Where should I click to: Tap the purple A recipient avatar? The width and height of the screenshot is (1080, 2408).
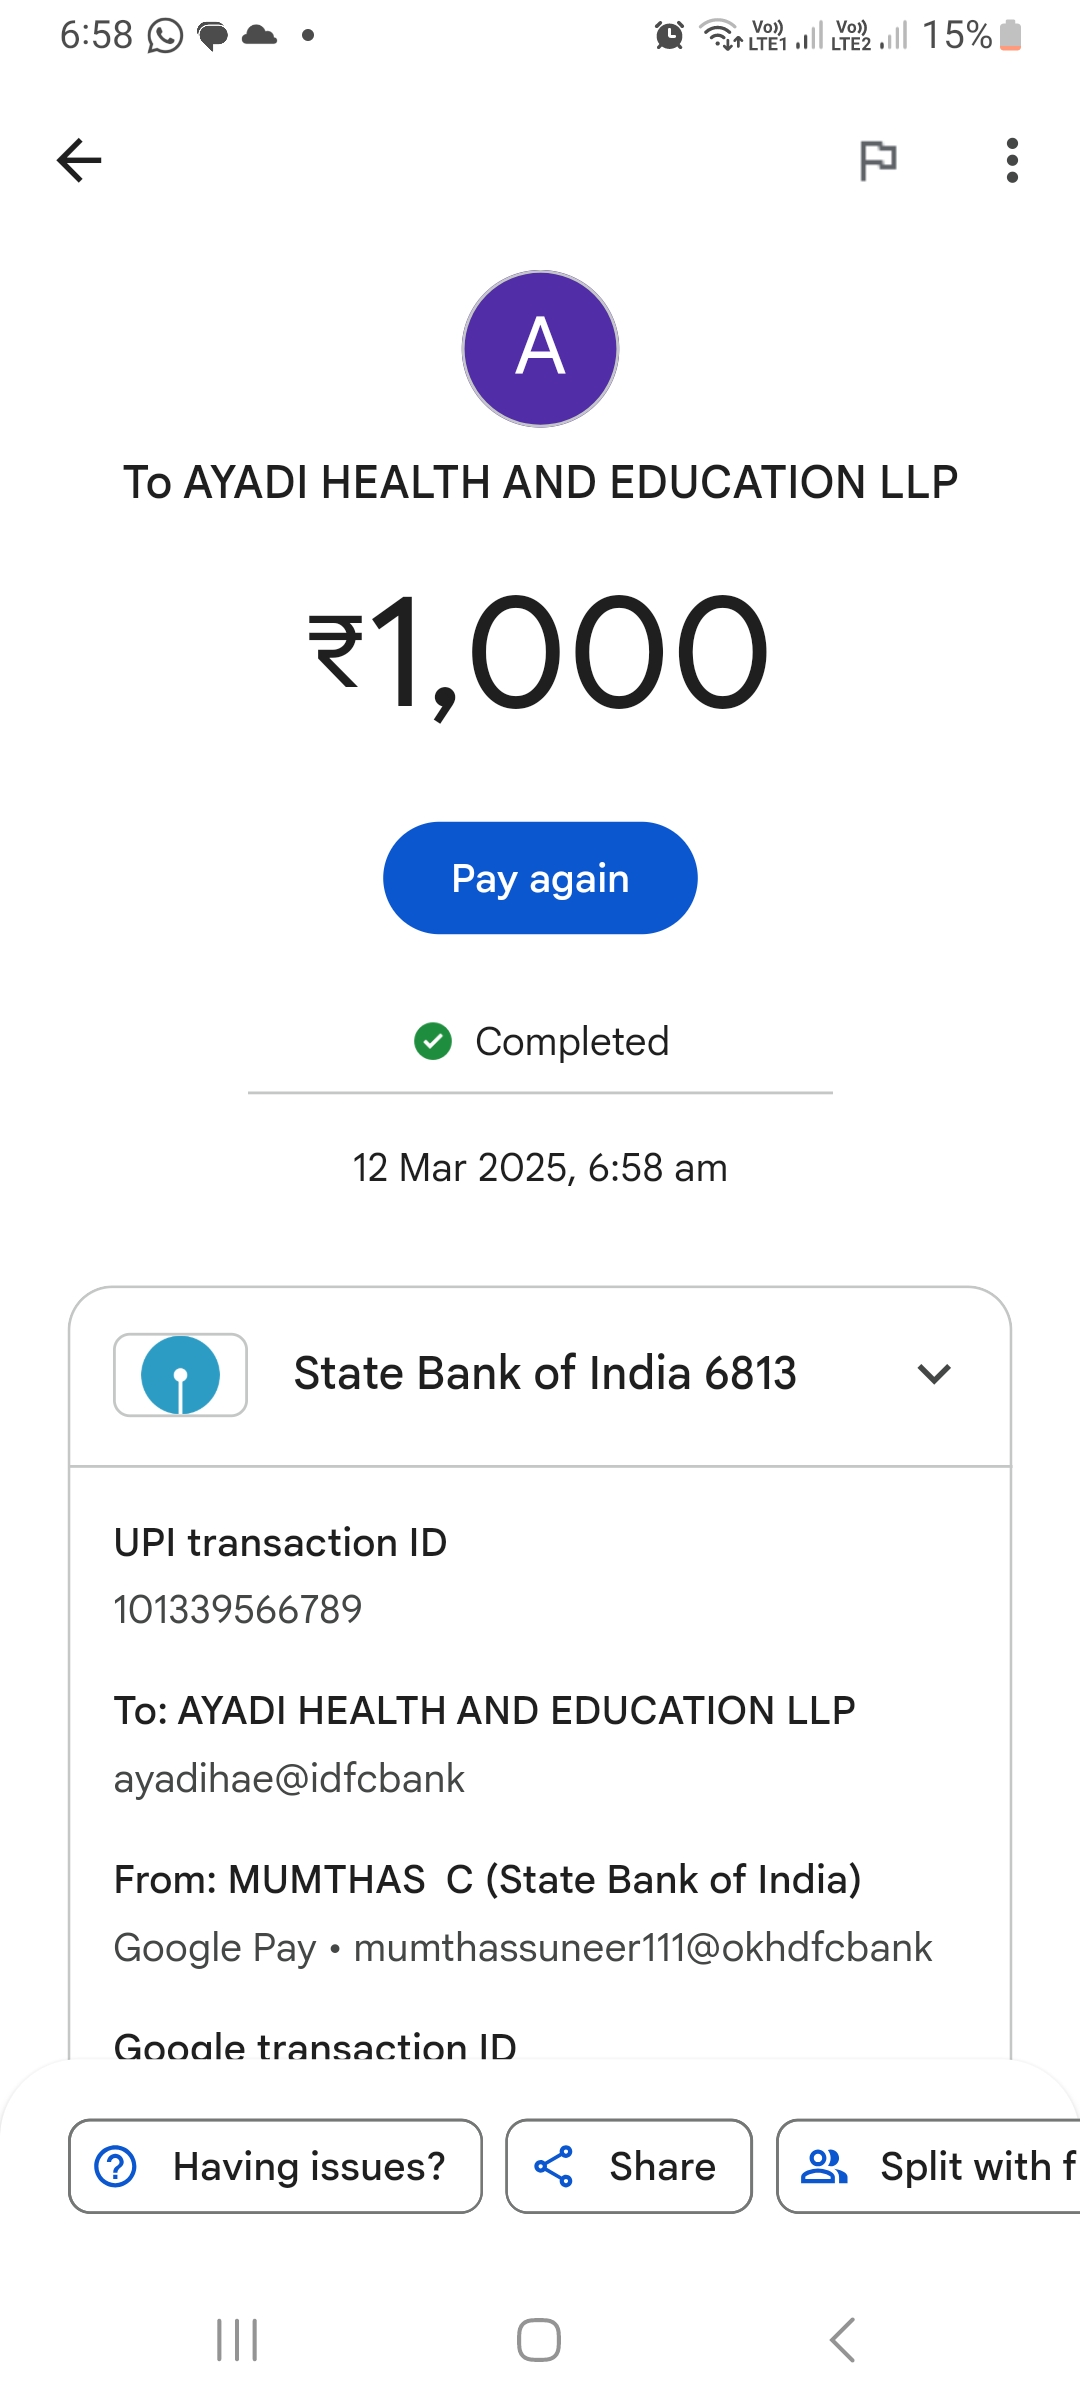[x=540, y=349]
